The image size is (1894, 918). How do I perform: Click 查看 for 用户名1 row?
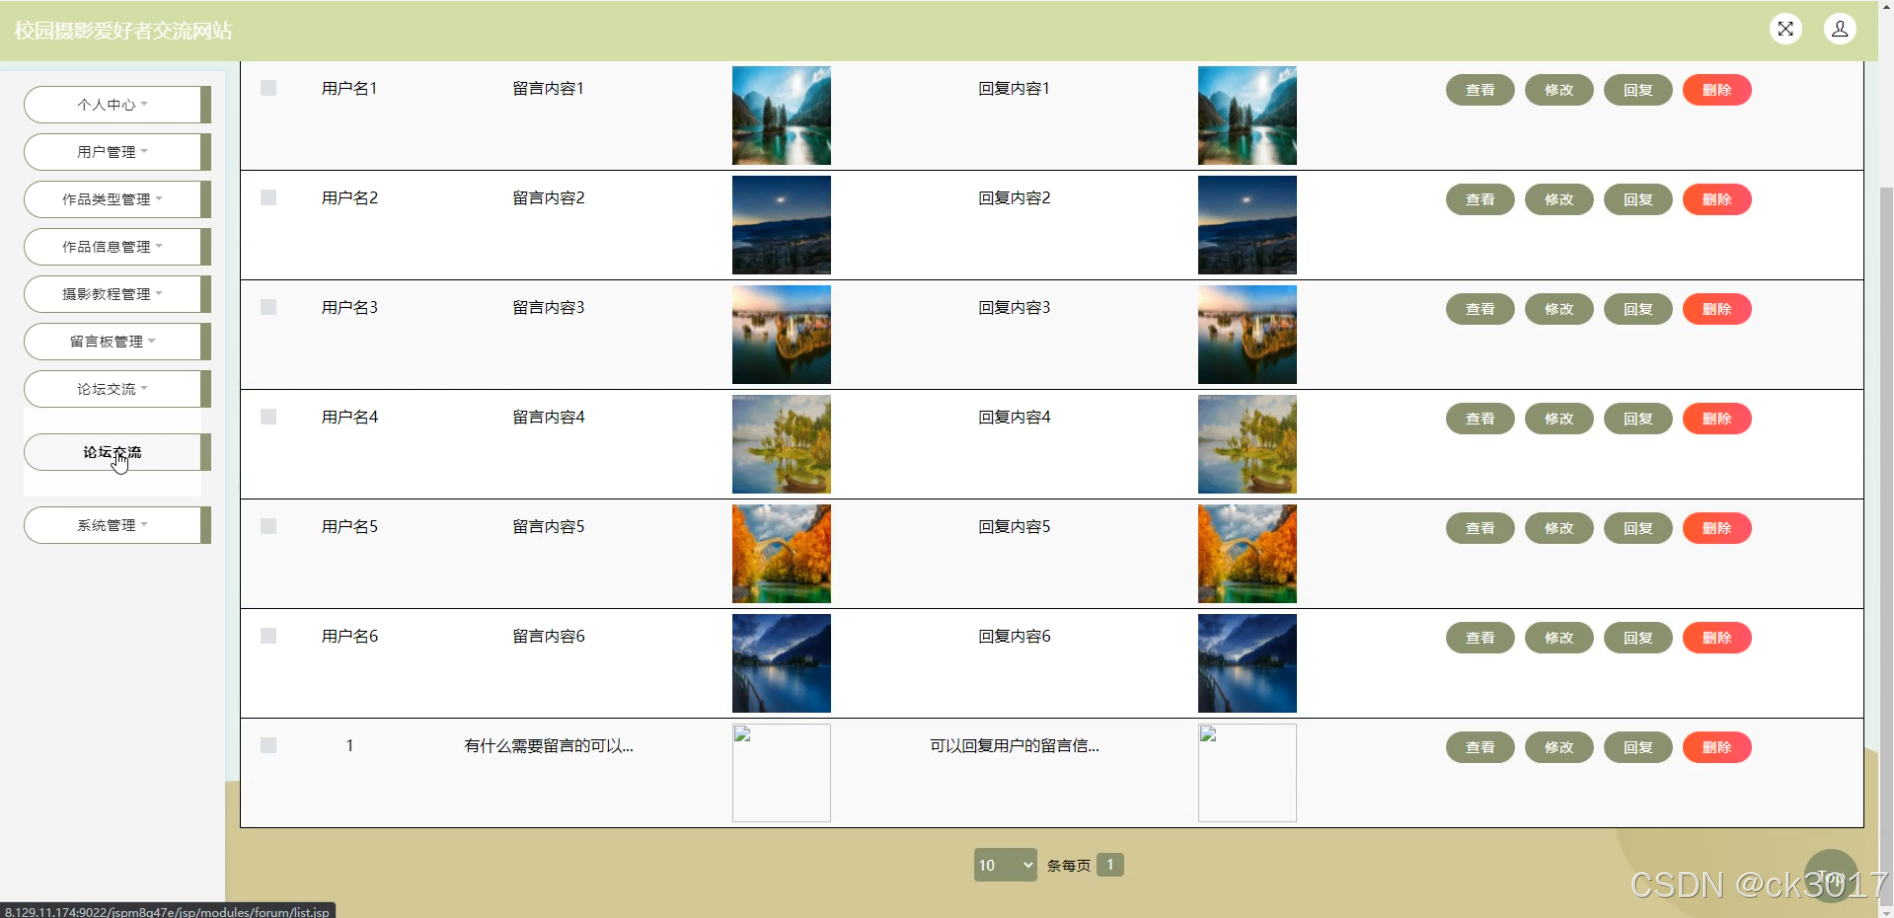[x=1480, y=90]
